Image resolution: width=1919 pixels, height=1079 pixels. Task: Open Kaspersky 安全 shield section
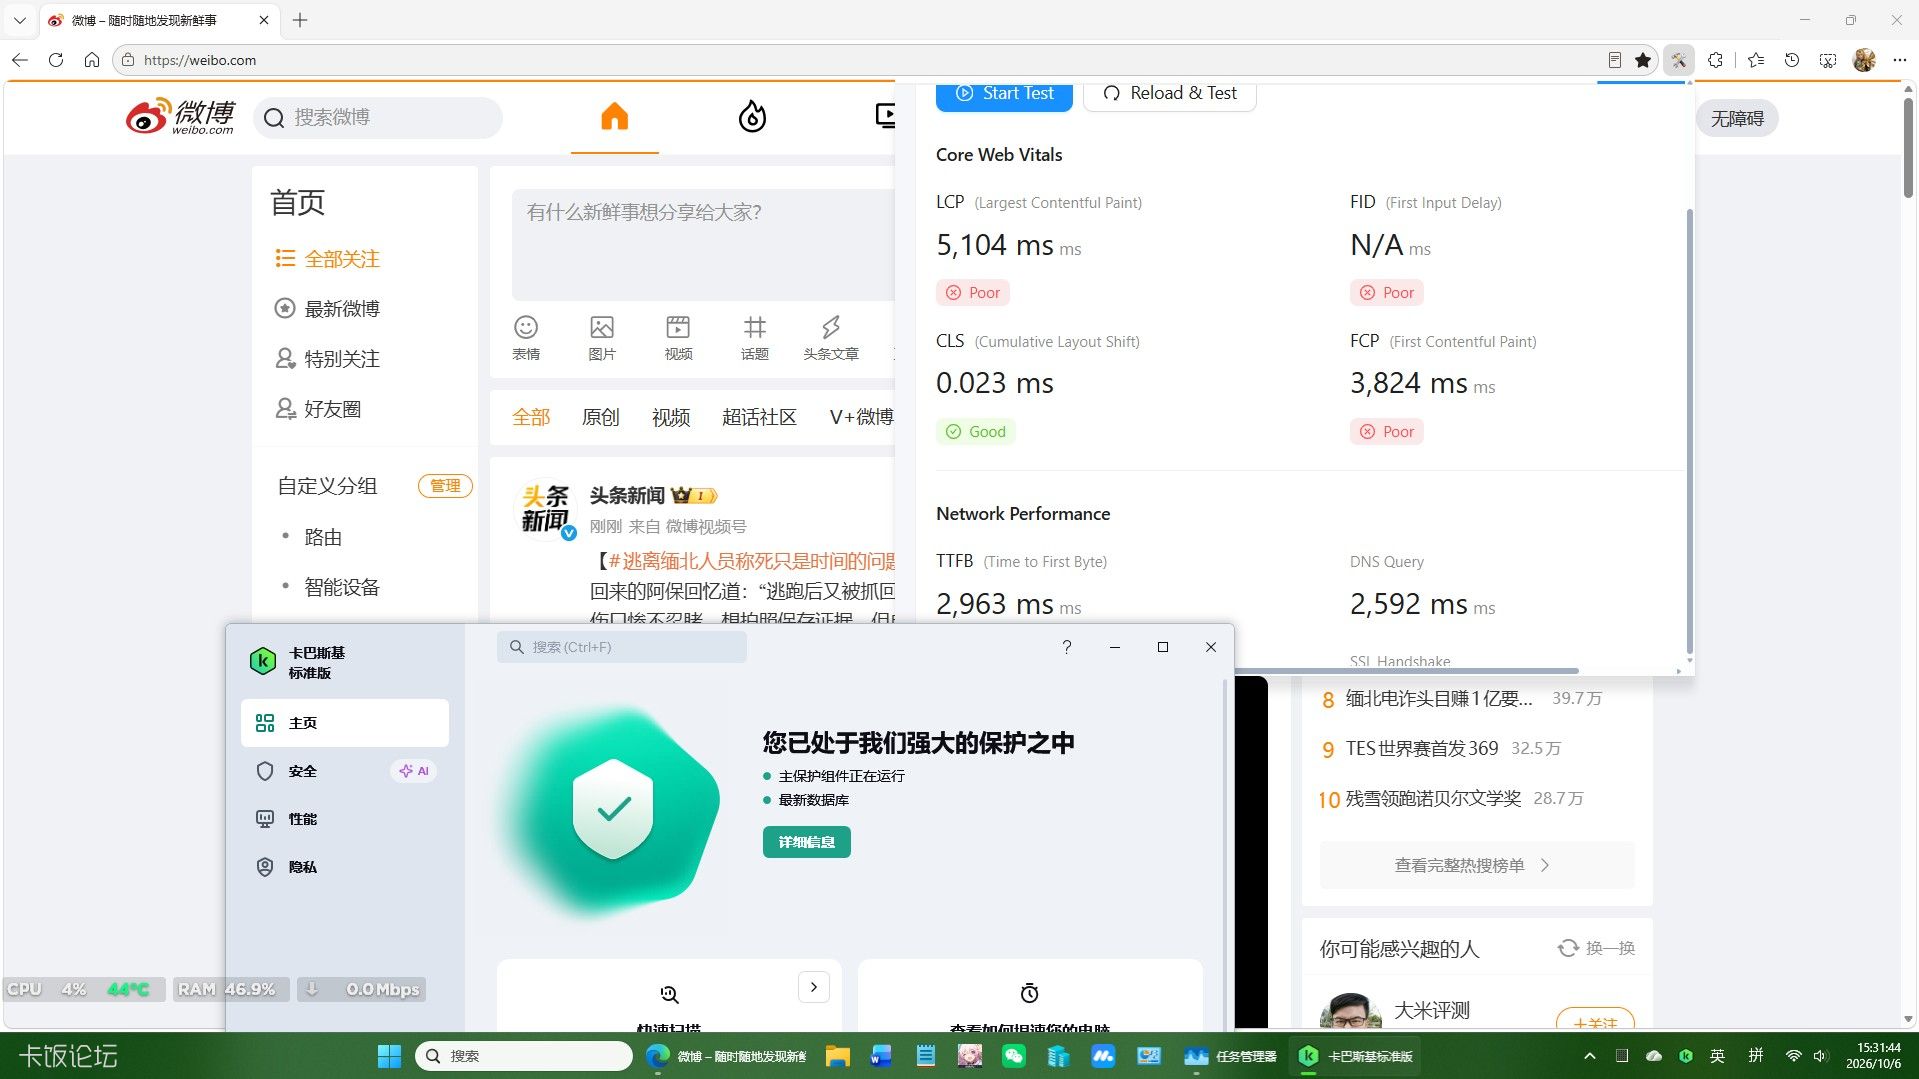tap(344, 771)
